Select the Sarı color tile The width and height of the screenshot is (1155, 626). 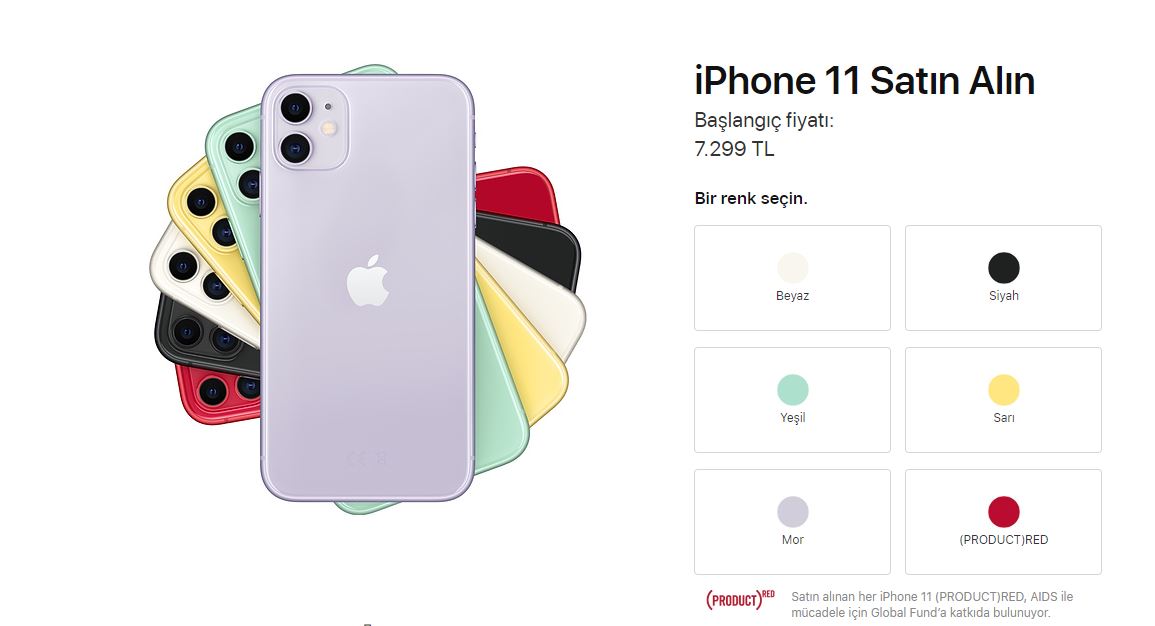coord(1003,400)
